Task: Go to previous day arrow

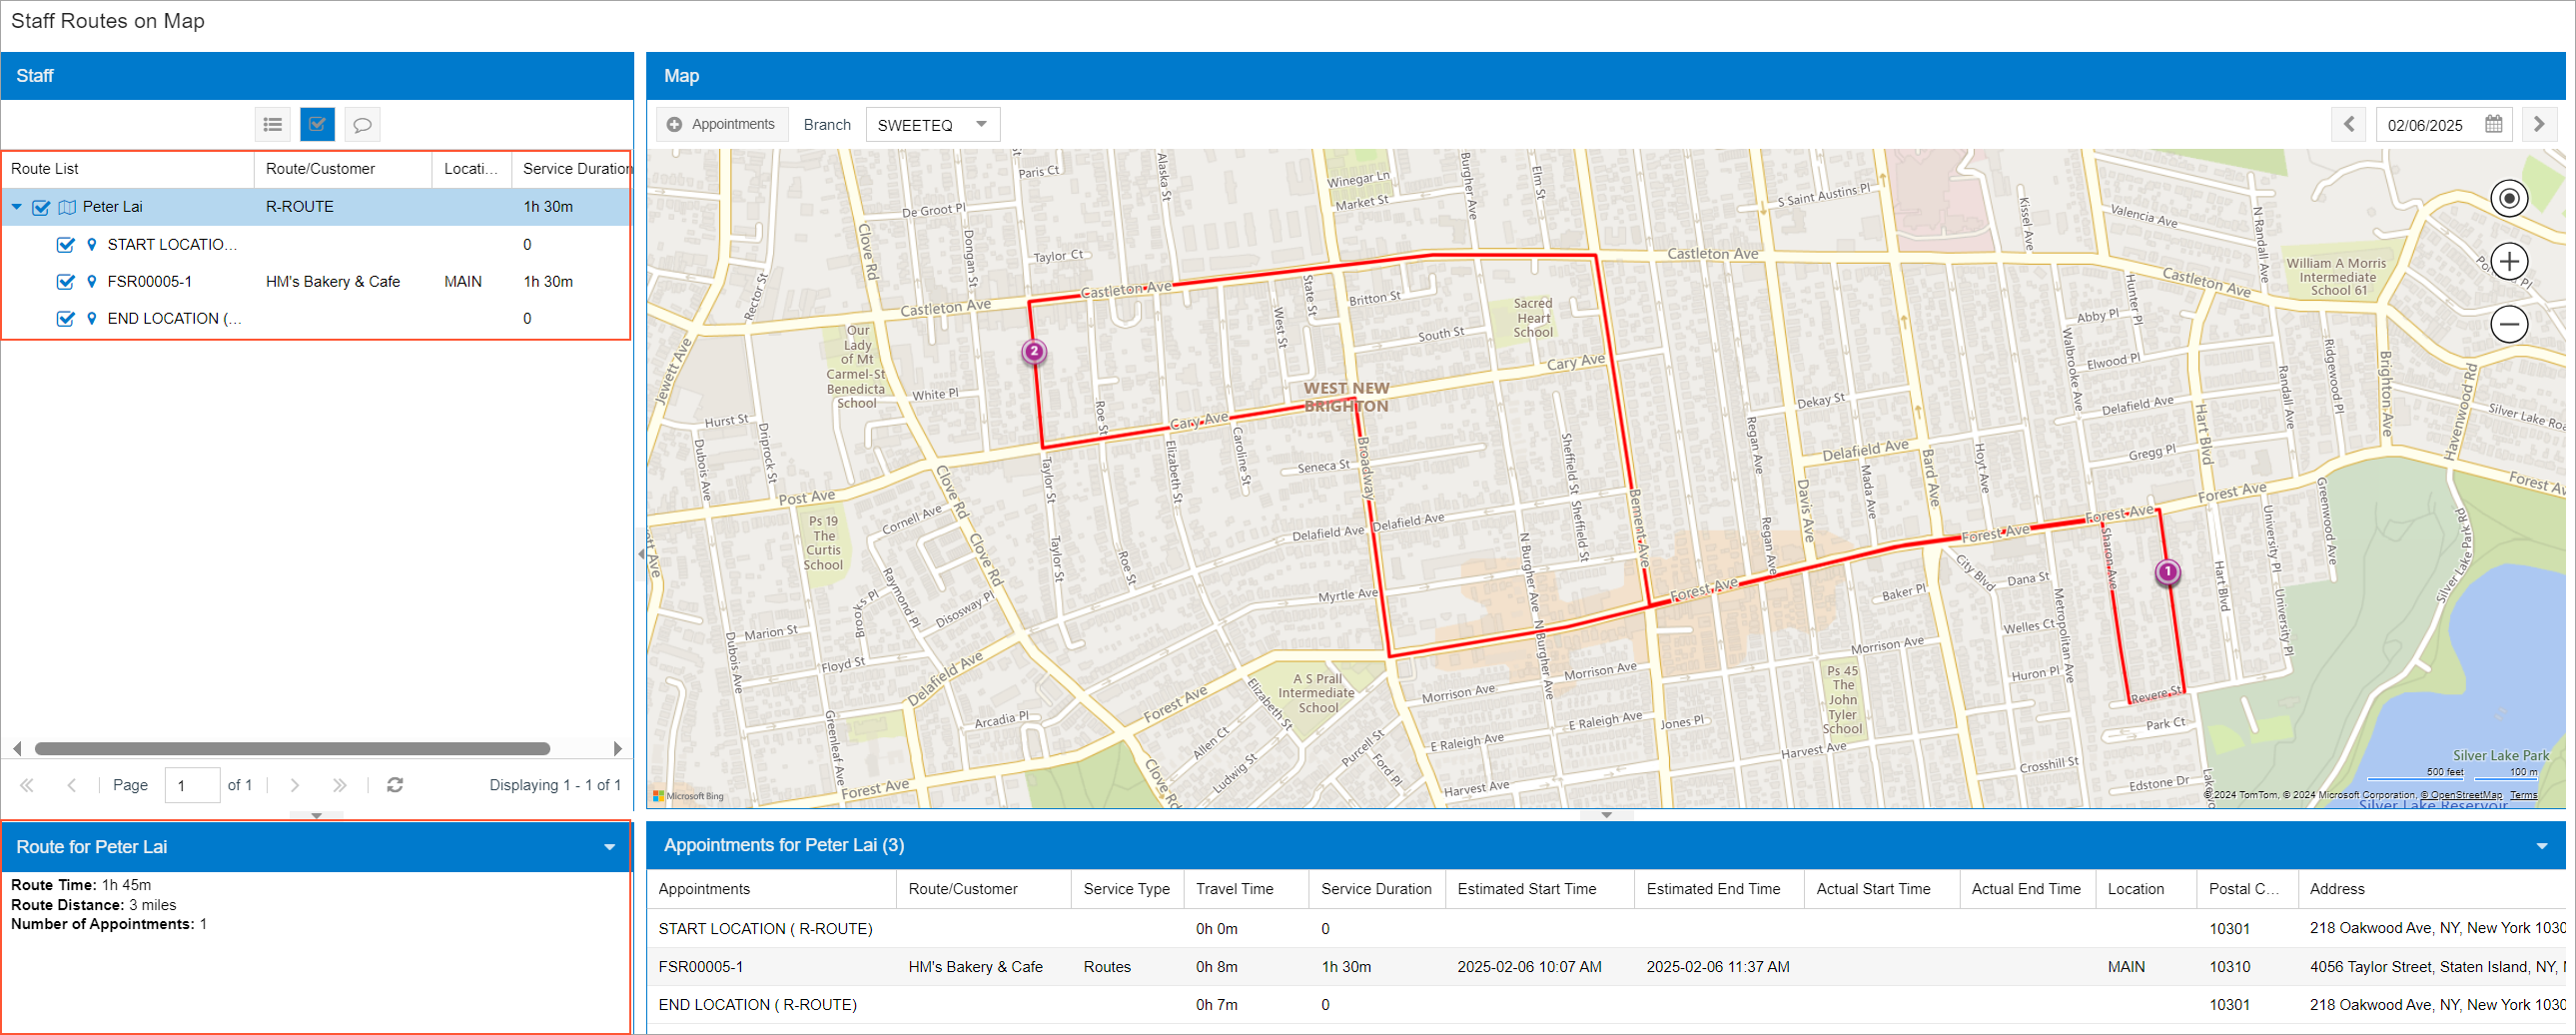Action: tap(2349, 125)
